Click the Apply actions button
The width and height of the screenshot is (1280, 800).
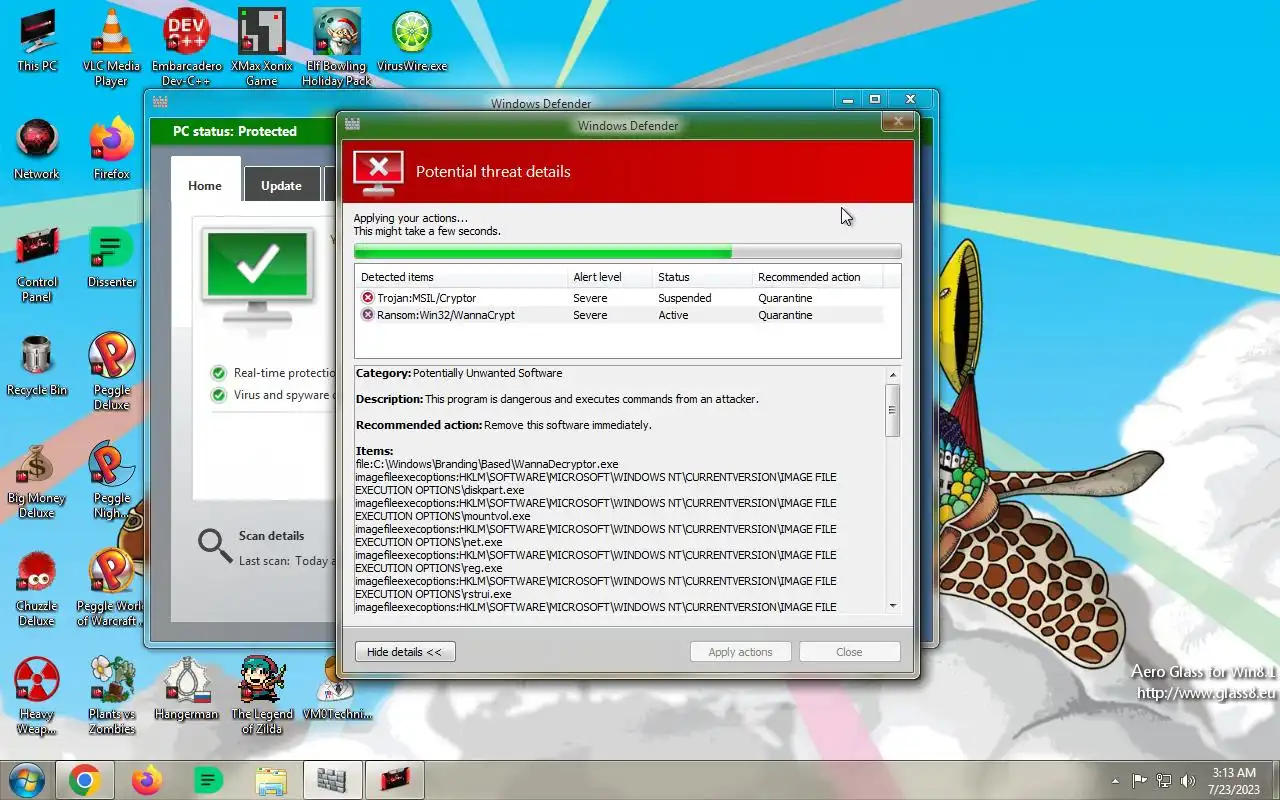[x=740, y=652]
